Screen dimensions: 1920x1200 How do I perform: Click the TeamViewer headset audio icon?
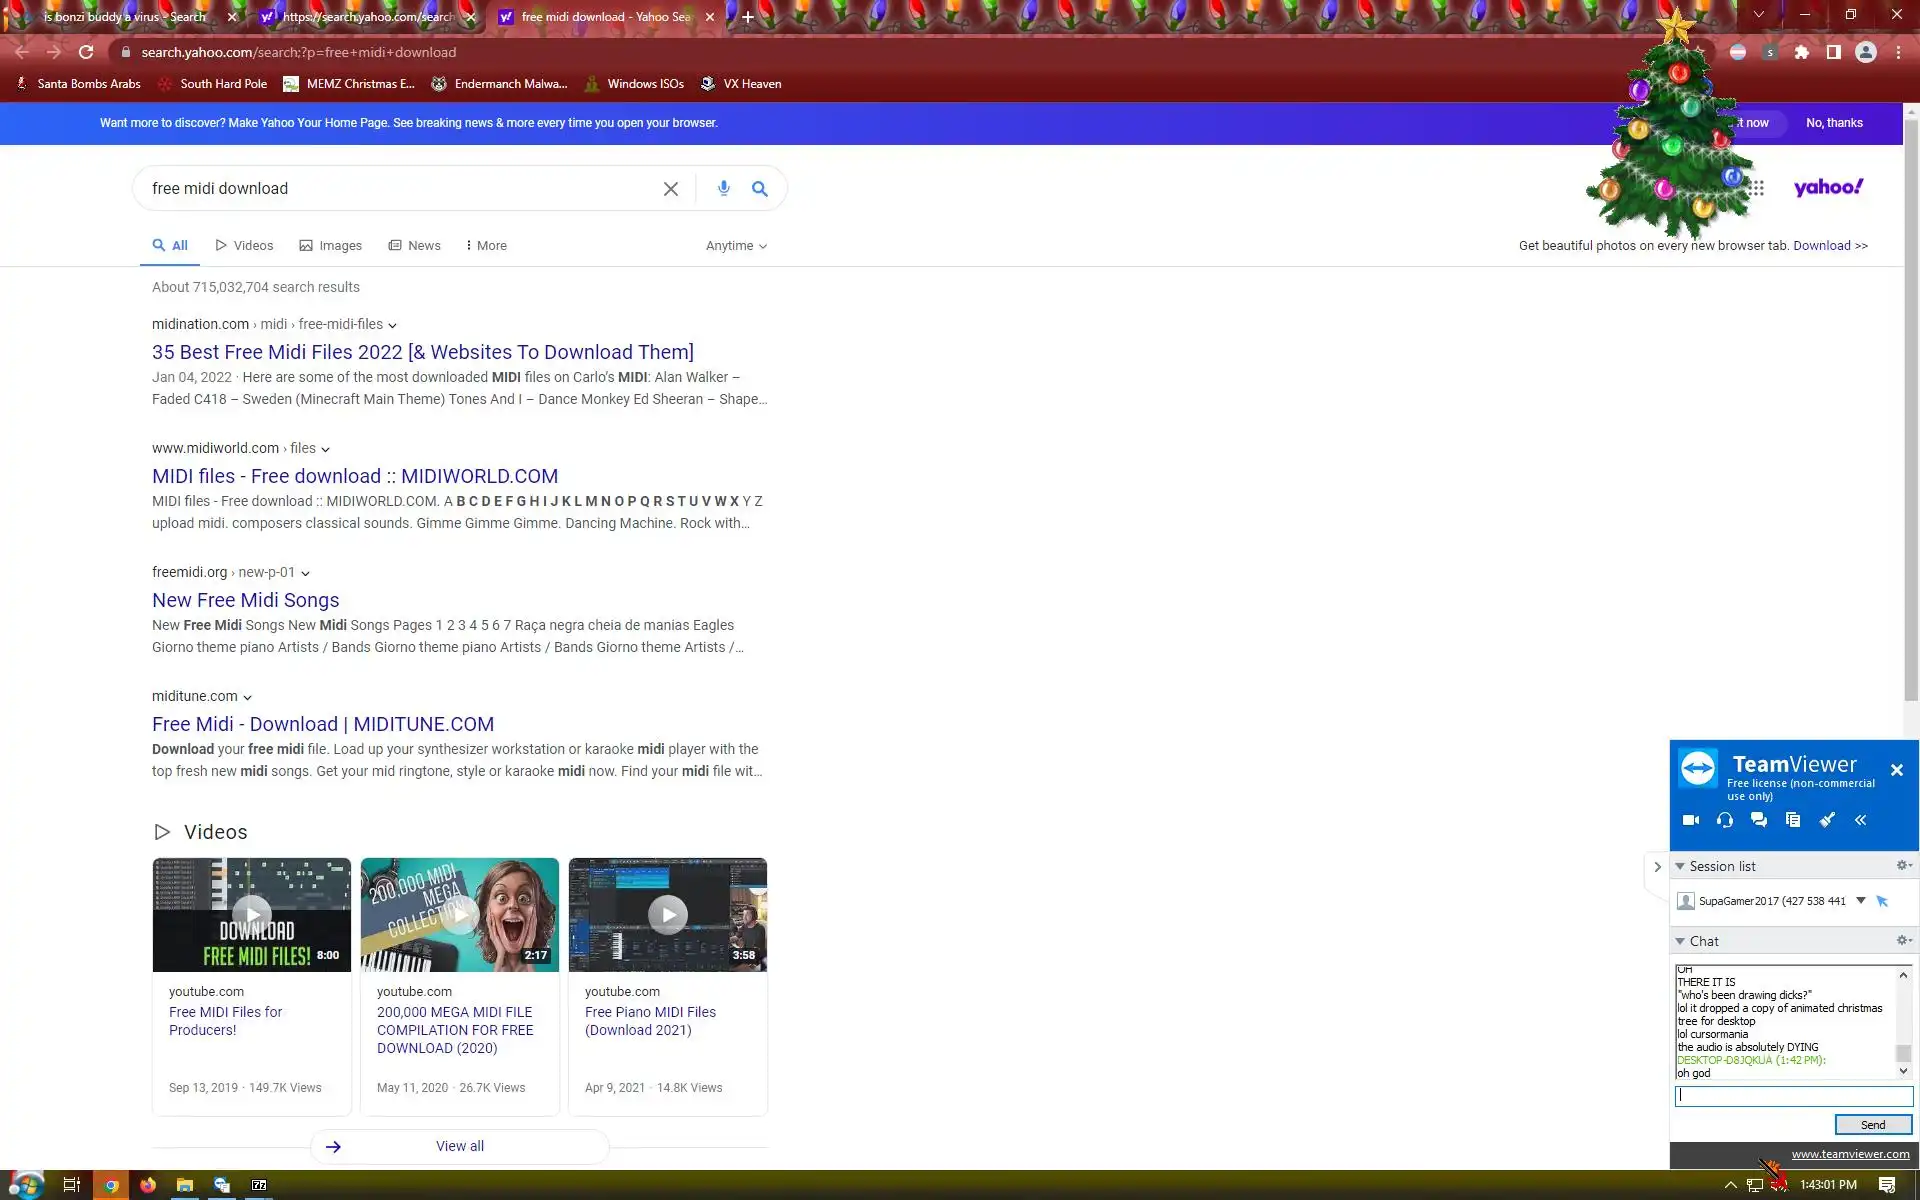pyautogui.click(x=1725, y=820)
